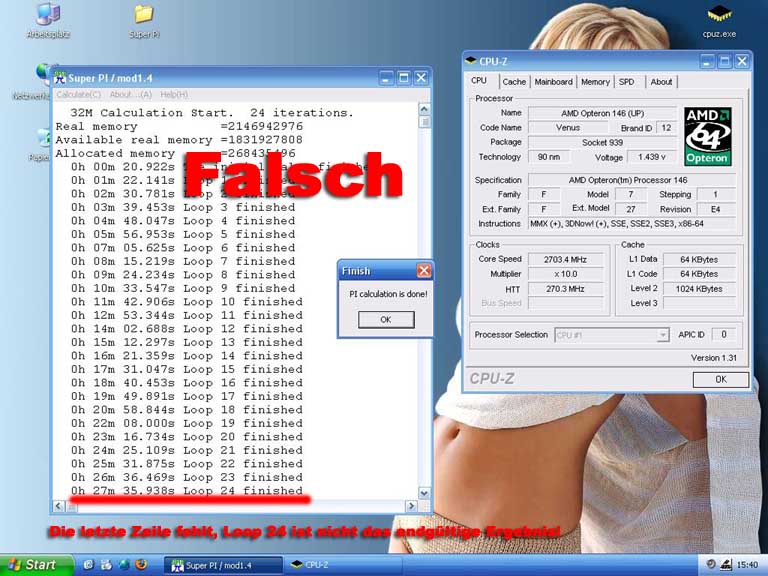Click '32M Calculation Start' line
Screen dimensions: 768x576
[x=212, y=113]
